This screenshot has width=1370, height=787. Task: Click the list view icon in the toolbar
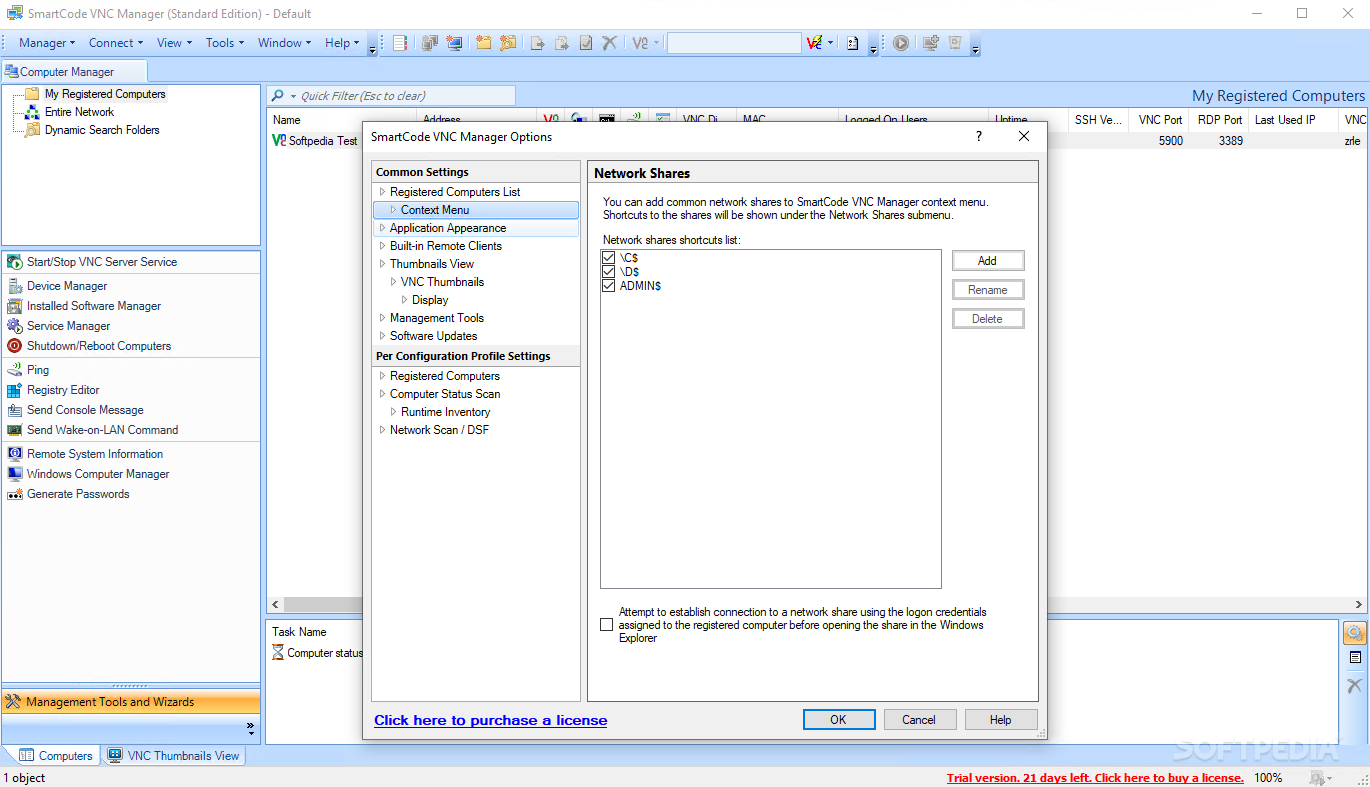pos(401,43)
